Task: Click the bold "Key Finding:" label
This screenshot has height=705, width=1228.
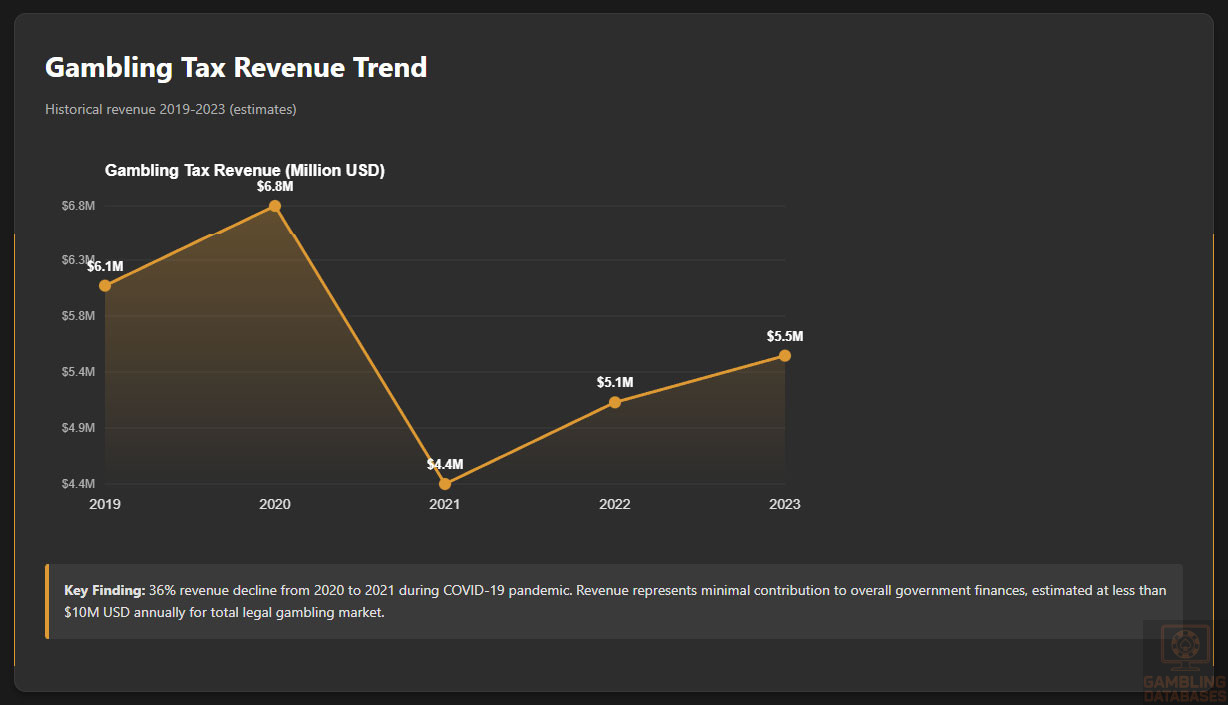Action: (x=105, y=591)
